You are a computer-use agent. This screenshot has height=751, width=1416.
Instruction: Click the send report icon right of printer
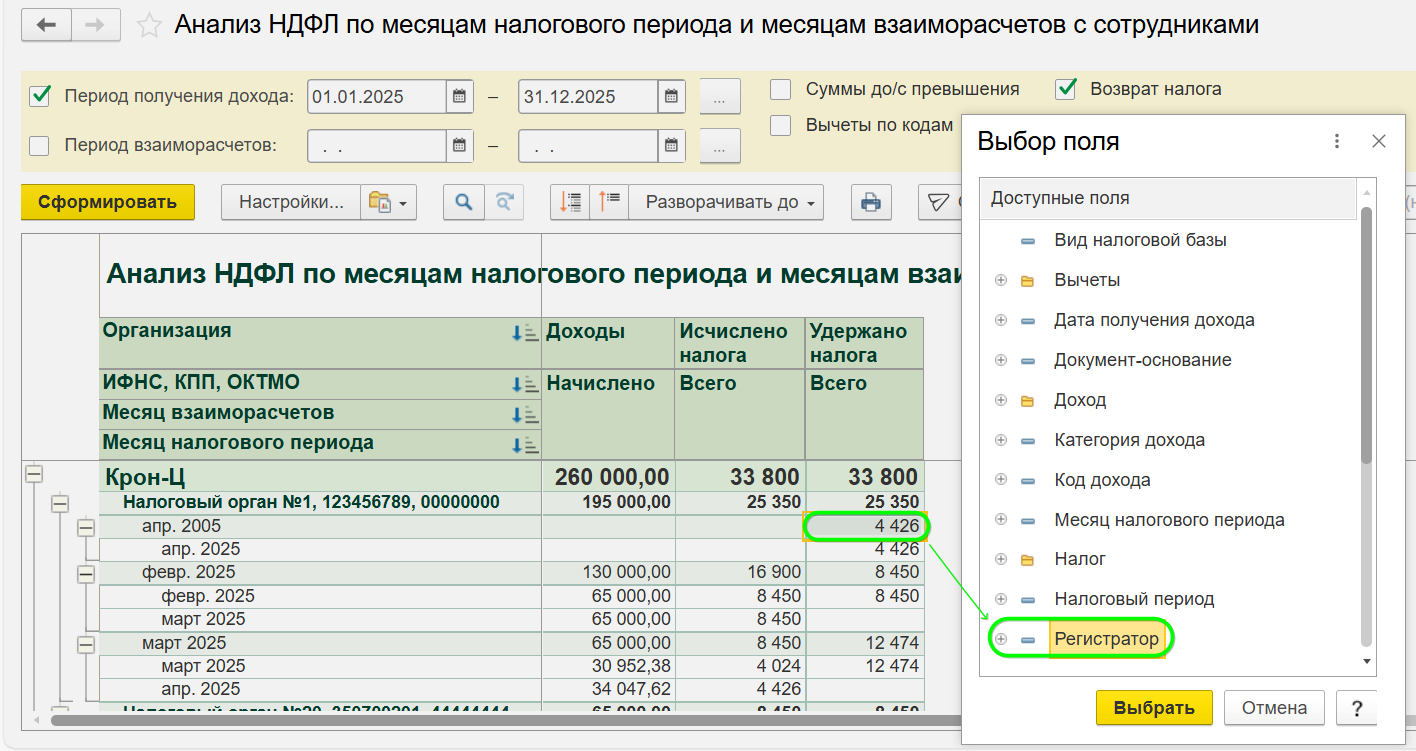(x=938, y=202)
